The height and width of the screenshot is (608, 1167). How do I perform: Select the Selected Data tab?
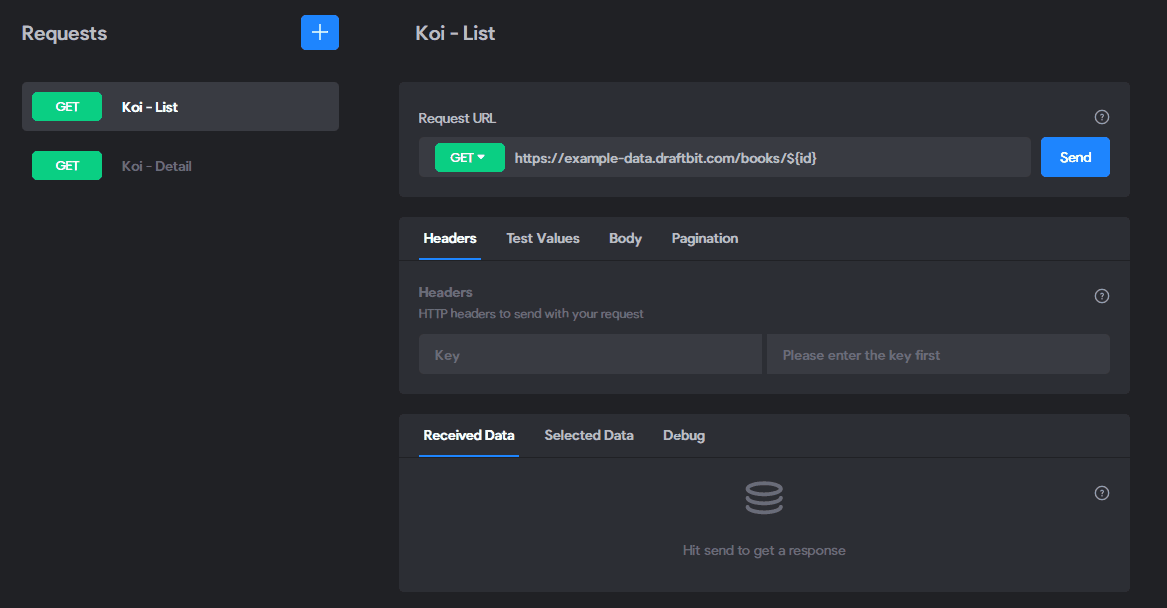click(589, 435)
